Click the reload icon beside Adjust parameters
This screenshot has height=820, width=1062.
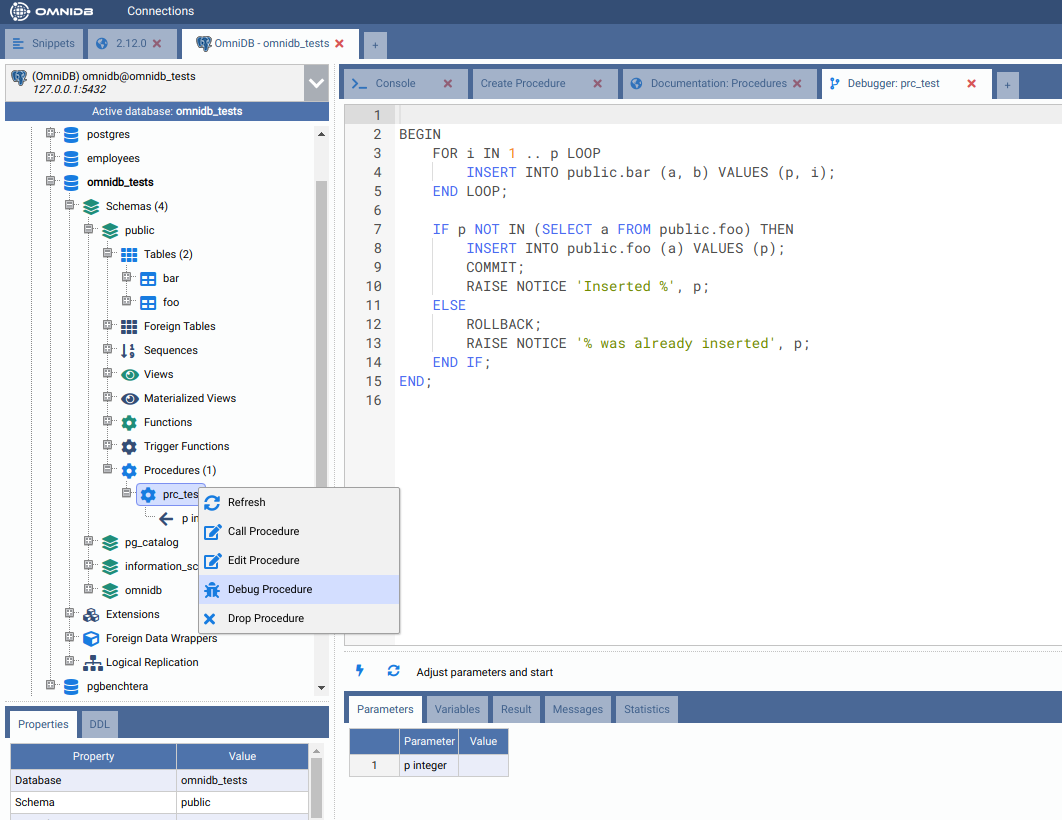tap(393, 671)
